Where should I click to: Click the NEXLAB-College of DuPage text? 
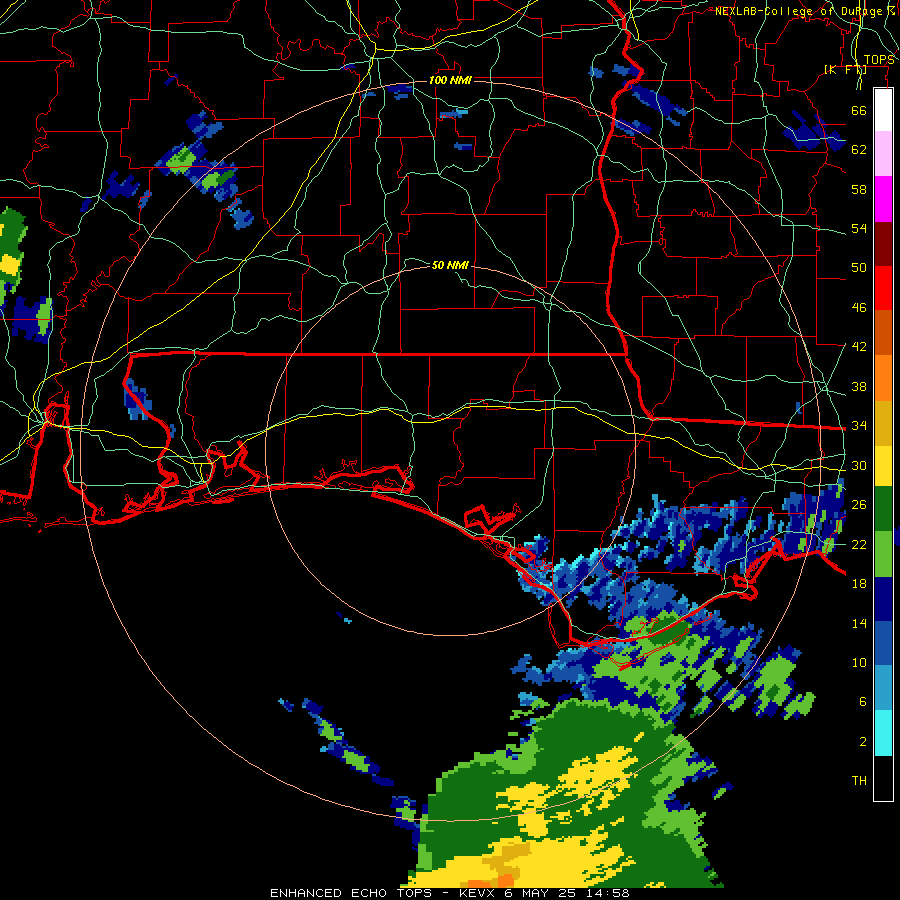coord(802,11)
